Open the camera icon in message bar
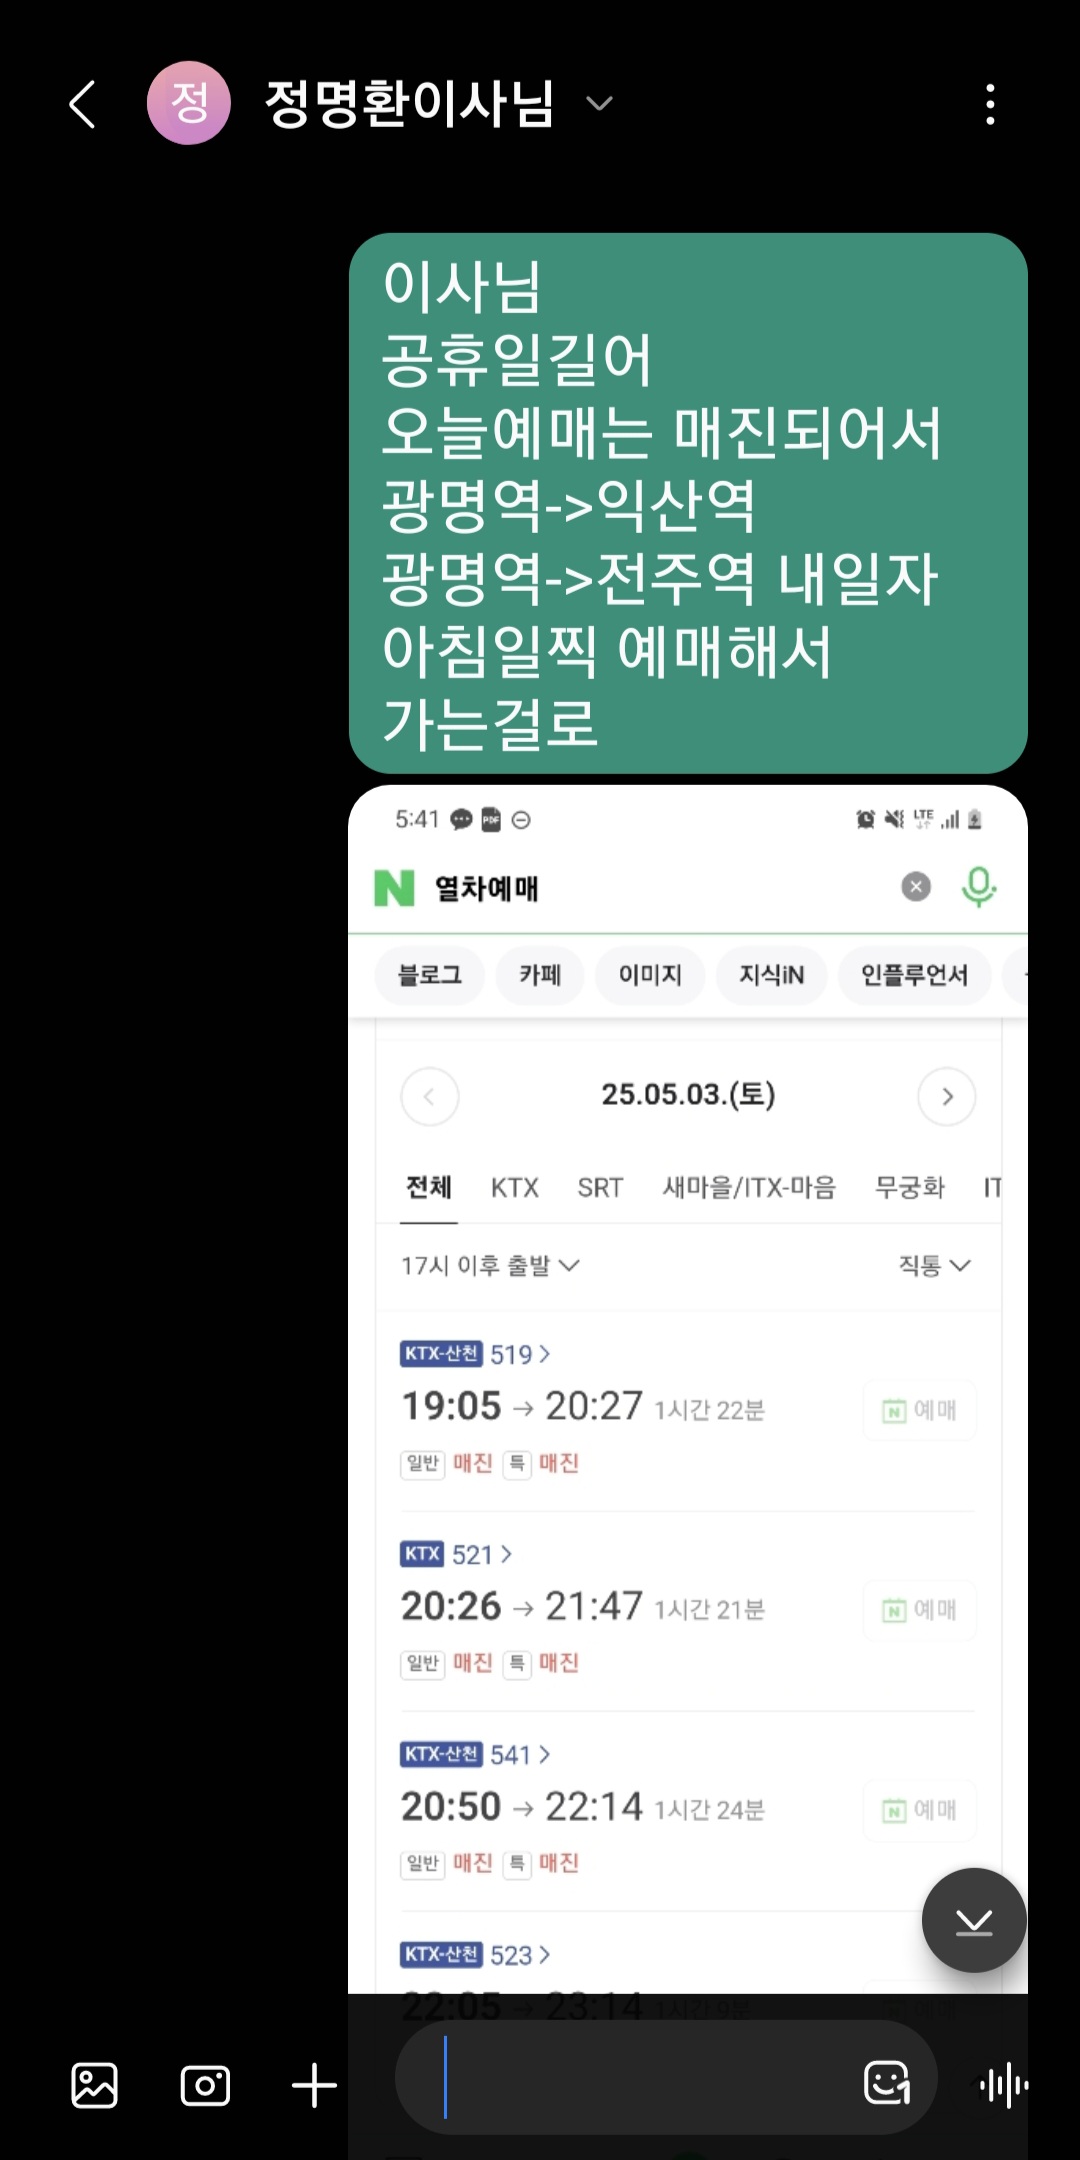The height and width of the screenshot is (2160, 1080). 205,2086
